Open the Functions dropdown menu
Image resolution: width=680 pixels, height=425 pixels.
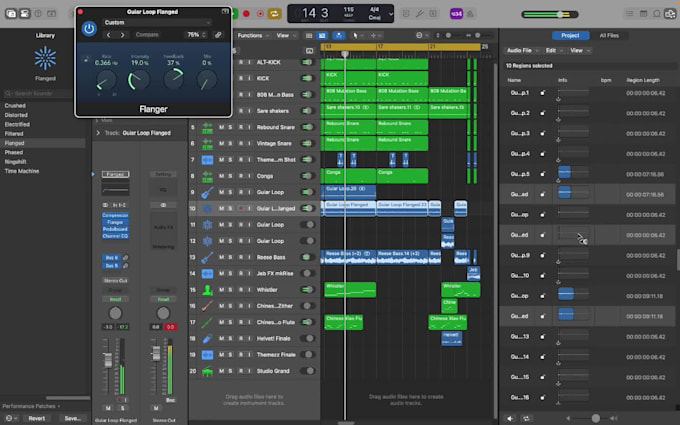point(253,36)
